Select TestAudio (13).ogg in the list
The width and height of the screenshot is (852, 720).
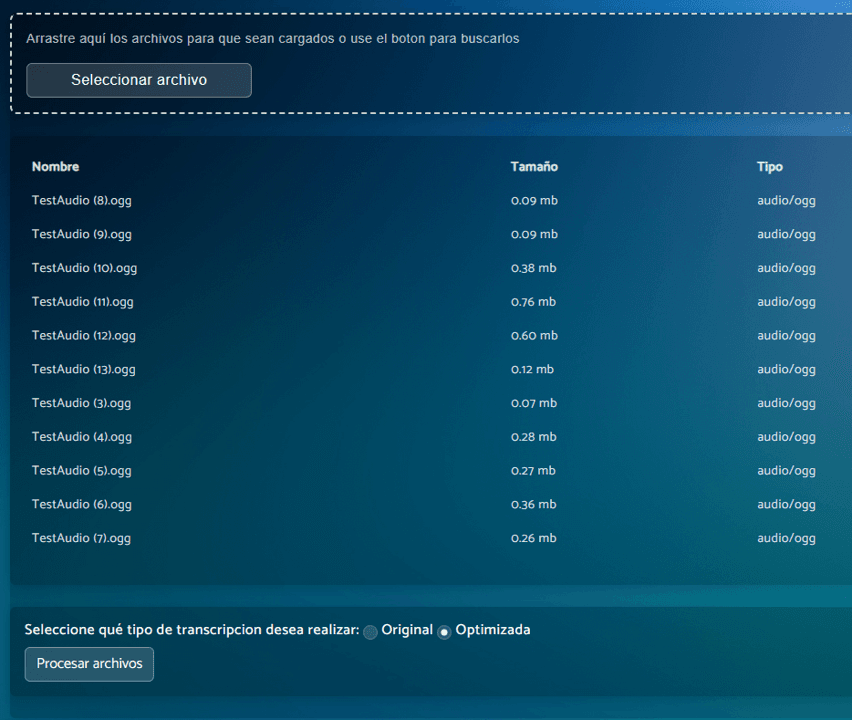tap(84, 370)
